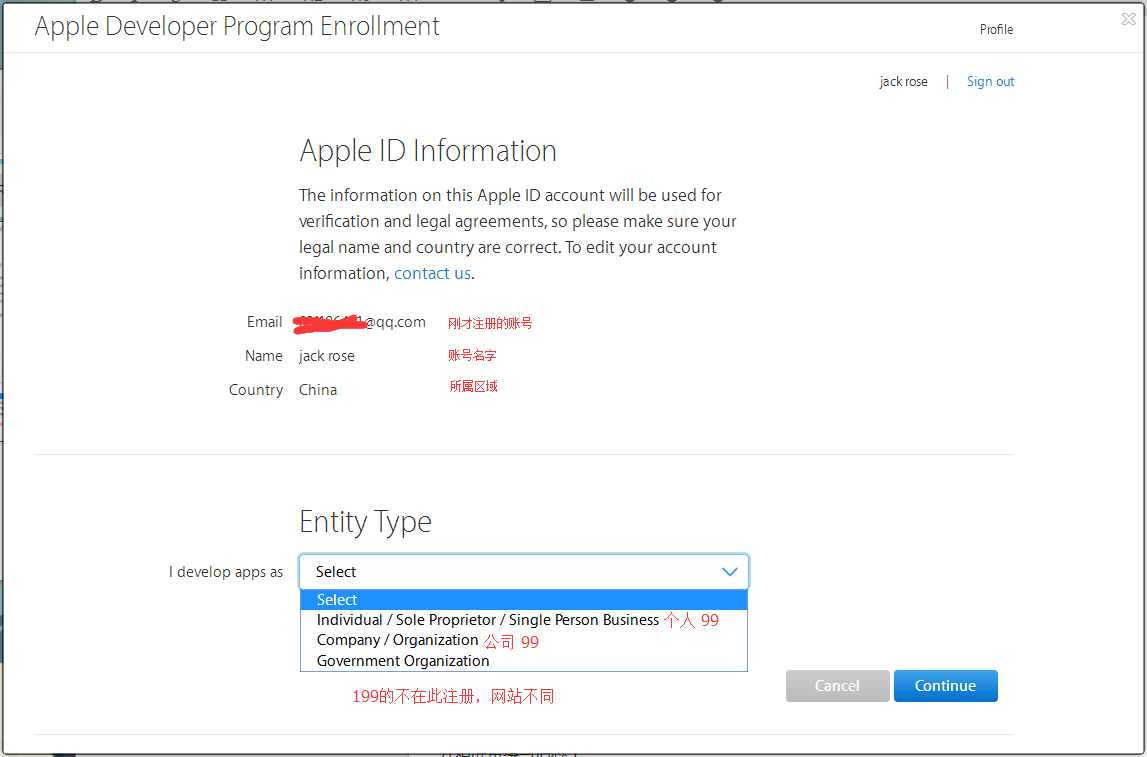1147x757 pixels.
Task: Click the Cancel button
Action: [x=838, y=685]
